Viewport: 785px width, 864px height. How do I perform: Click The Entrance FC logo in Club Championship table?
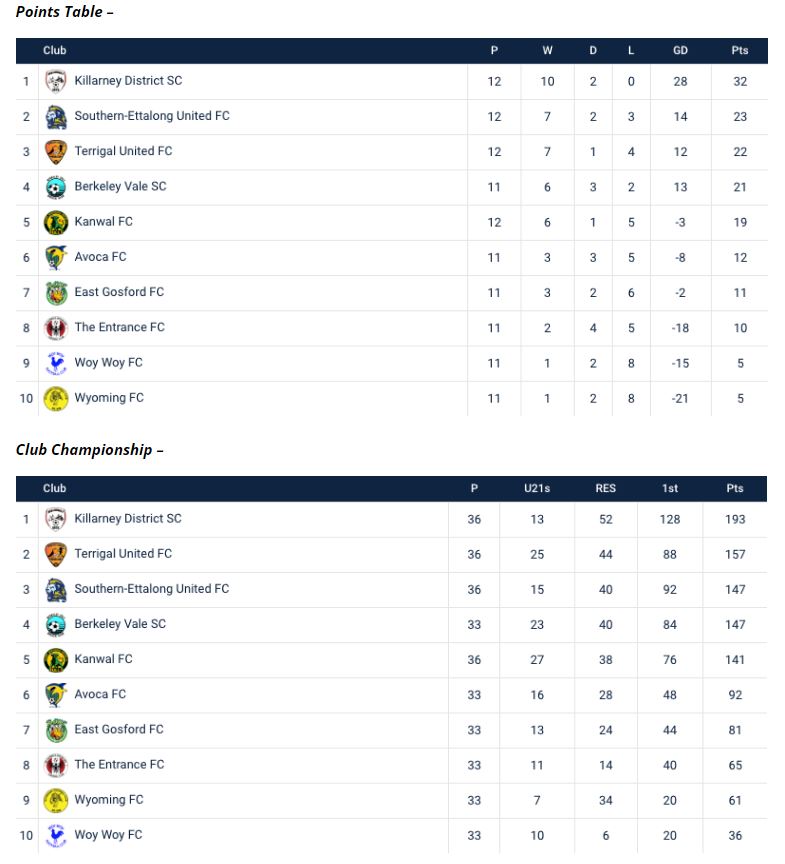pyautogui.click(x=56, y=765)
